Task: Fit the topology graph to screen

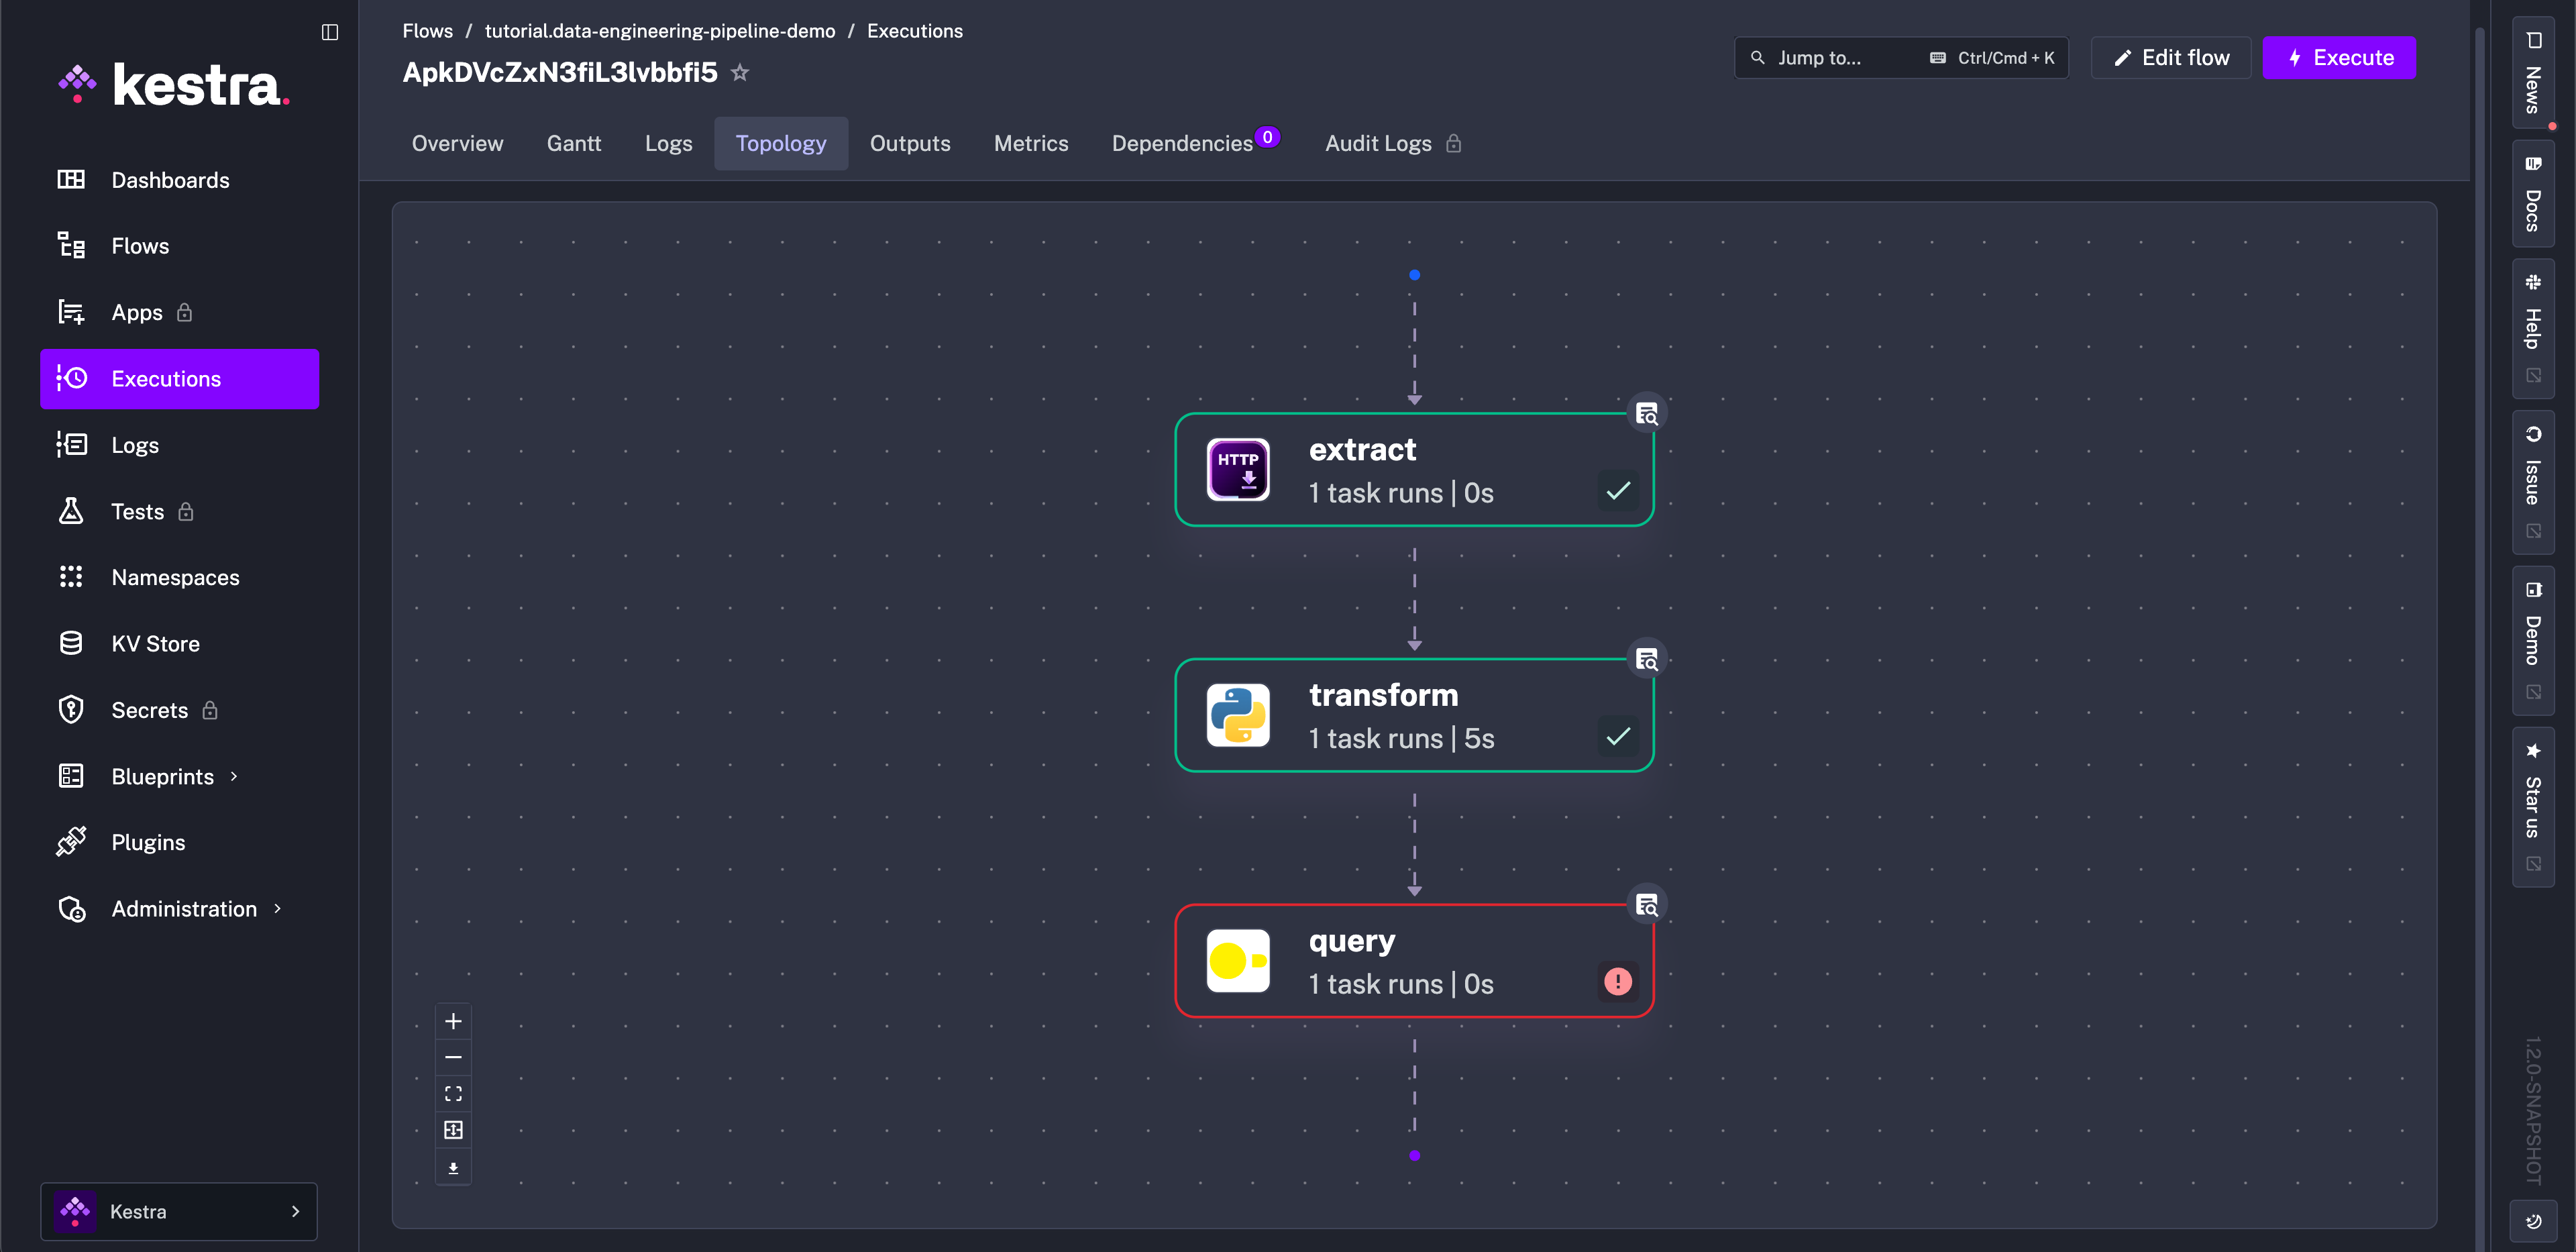Action: (x=453, y=1129)
